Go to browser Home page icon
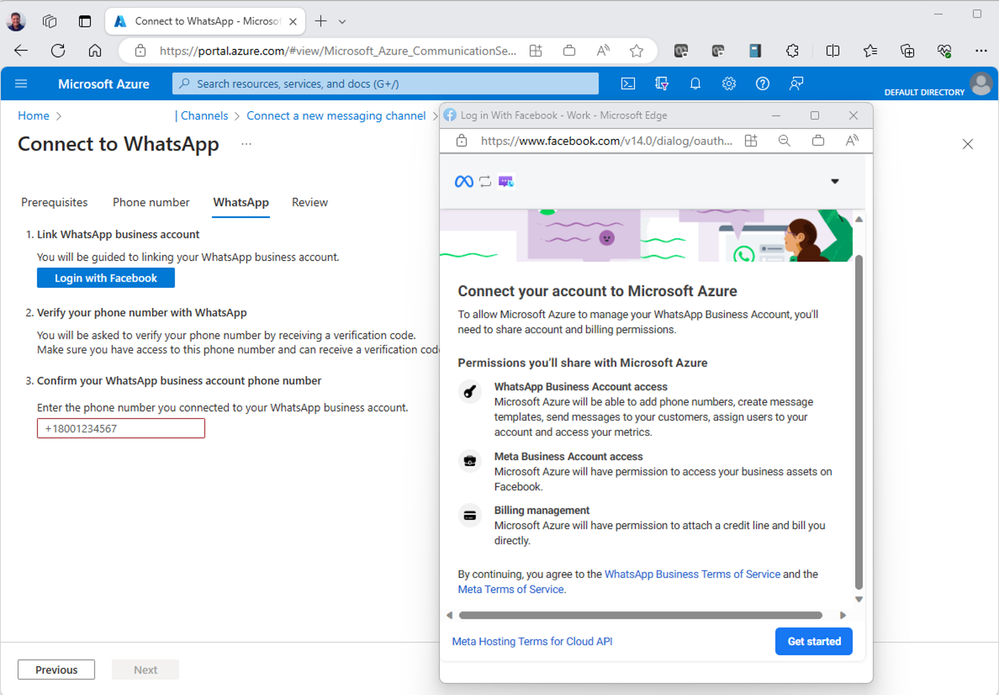999x695 pixels. [95, 51]
